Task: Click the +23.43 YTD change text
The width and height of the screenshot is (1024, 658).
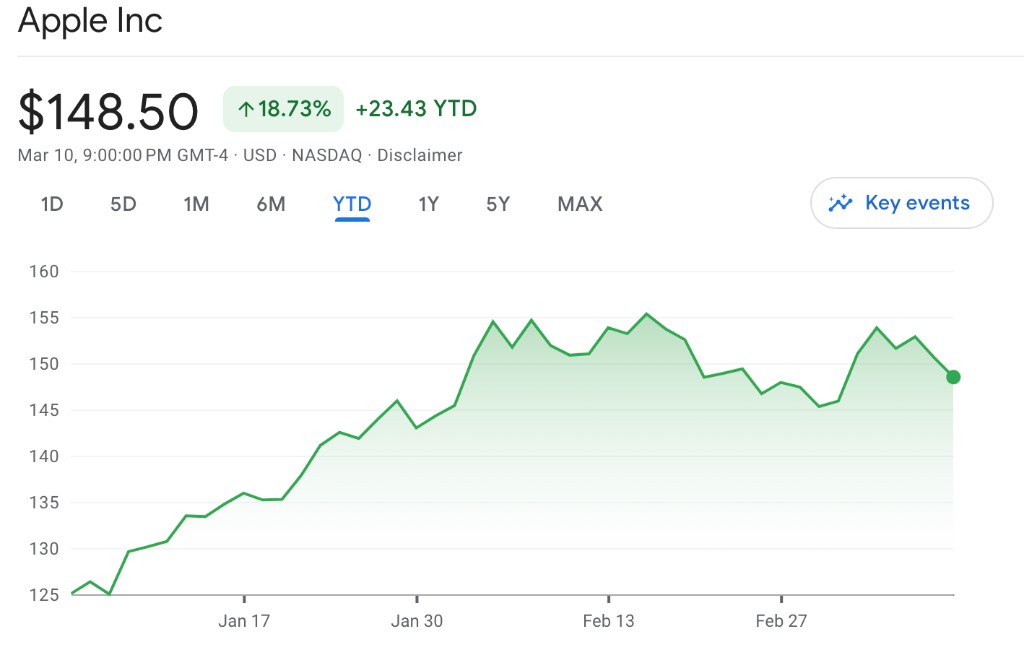Action: [x=416, y=109]
